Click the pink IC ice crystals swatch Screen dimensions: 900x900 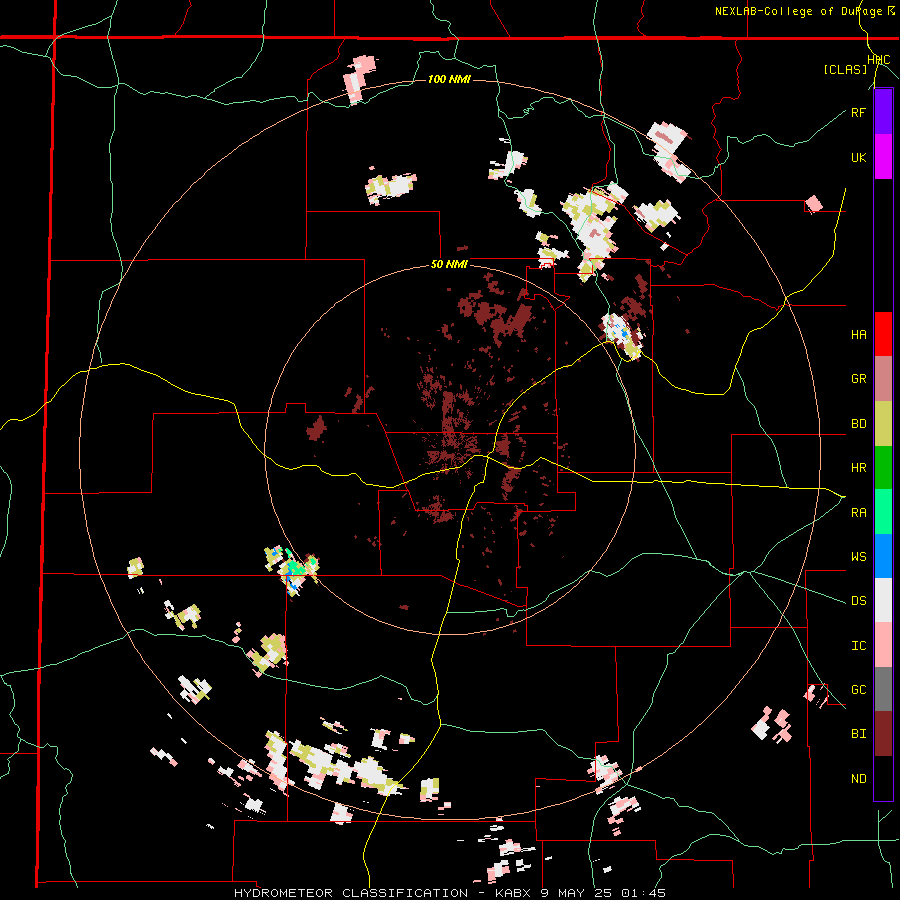click(883, 645)
